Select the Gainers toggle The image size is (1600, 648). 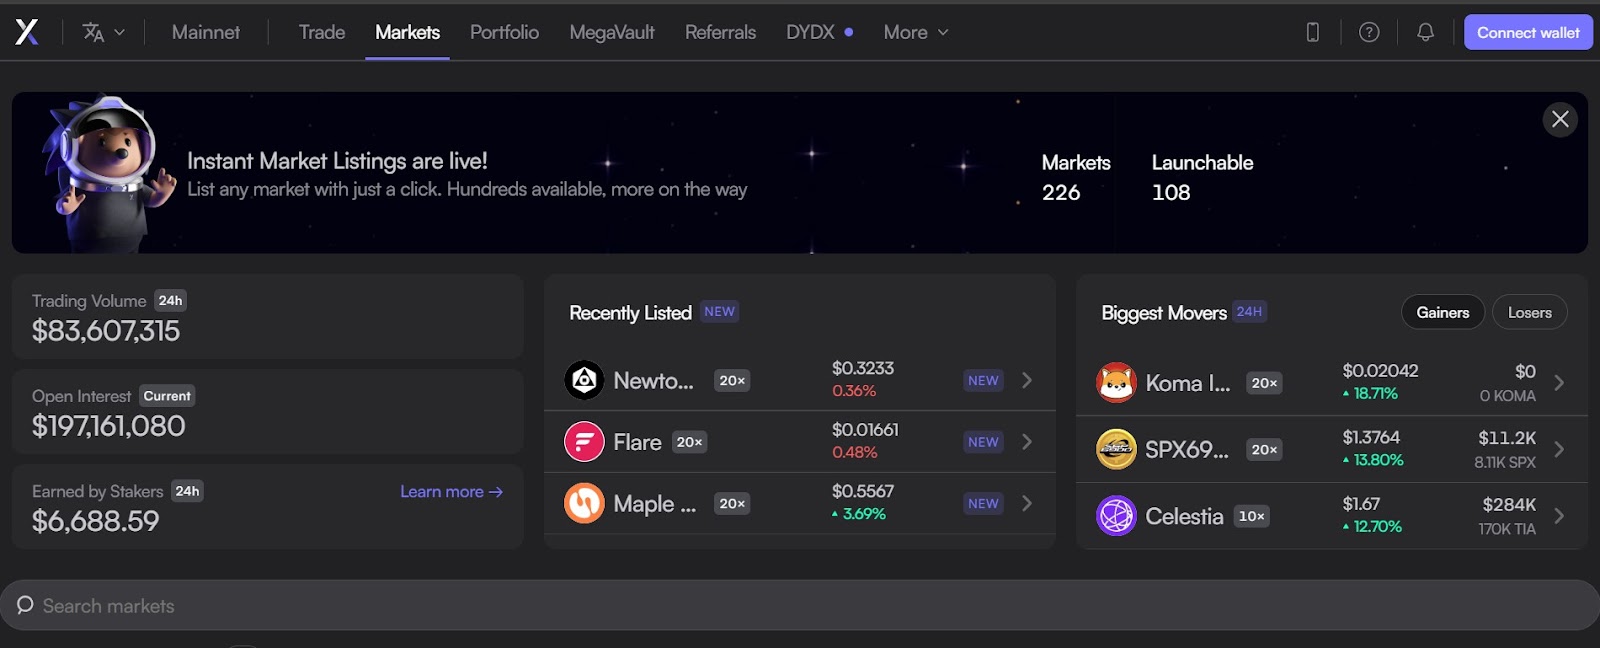[x=1443, y=313]
